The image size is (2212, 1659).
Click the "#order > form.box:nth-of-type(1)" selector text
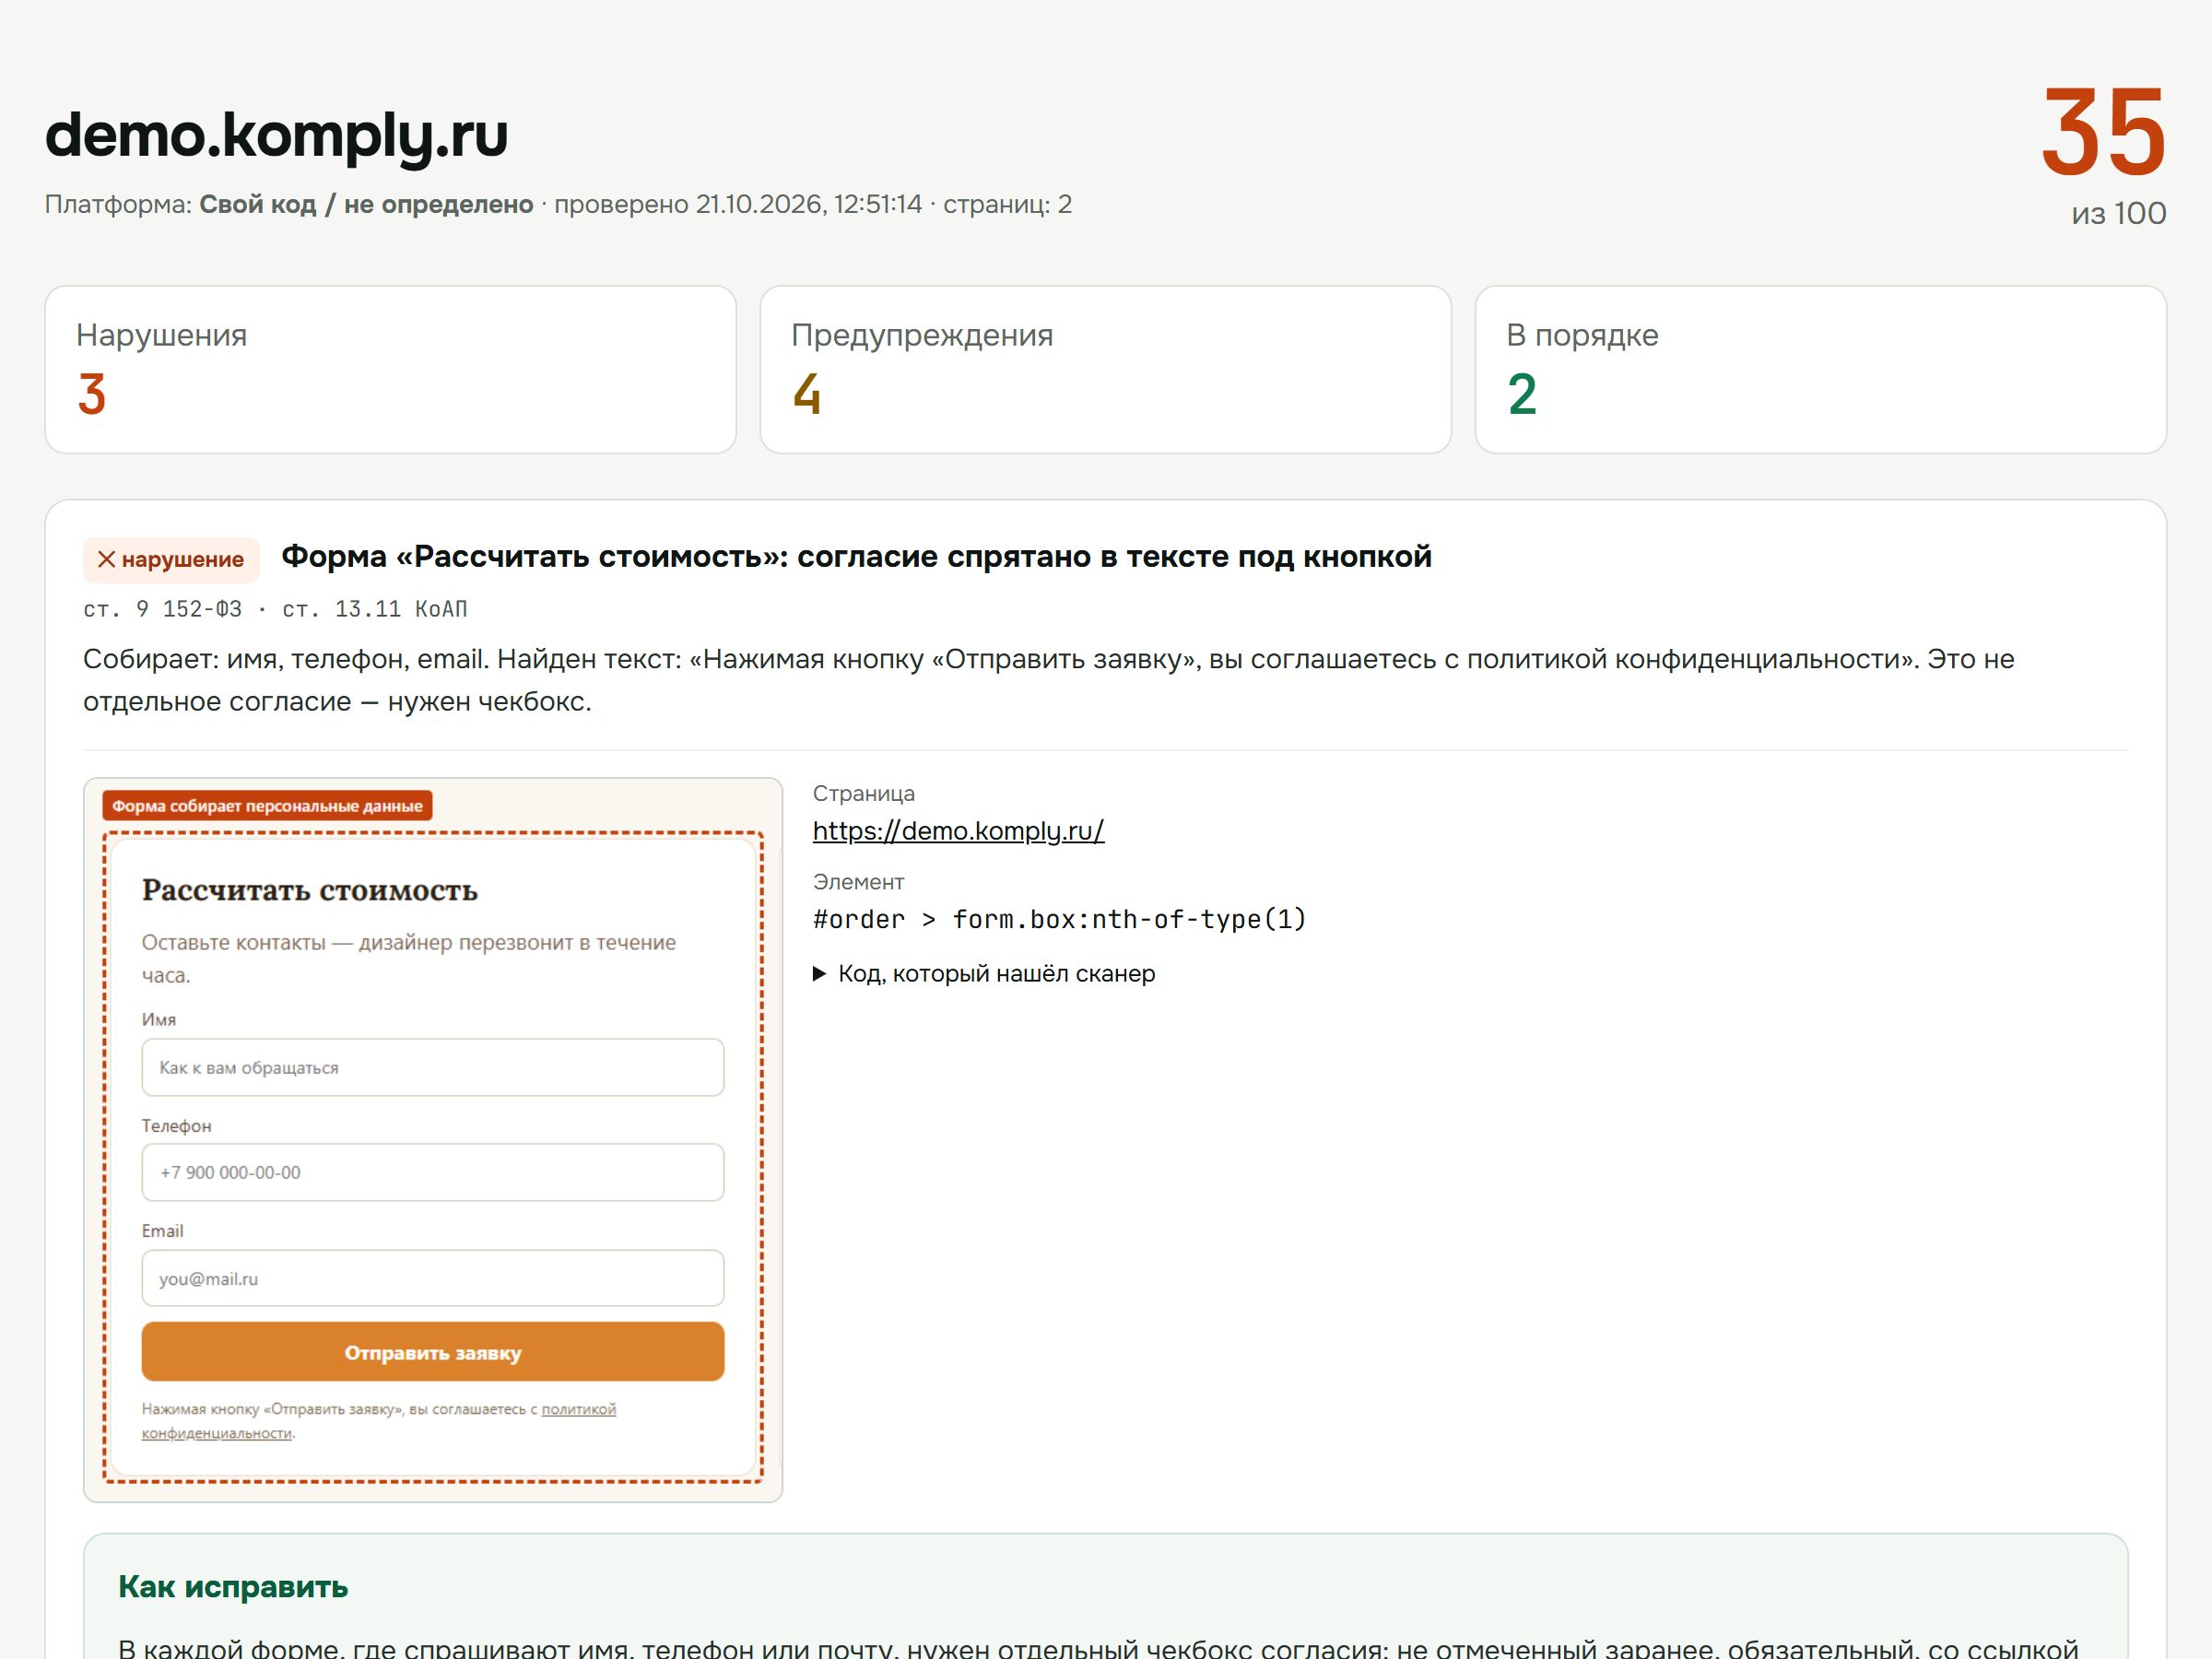[x=1059, y=919]
